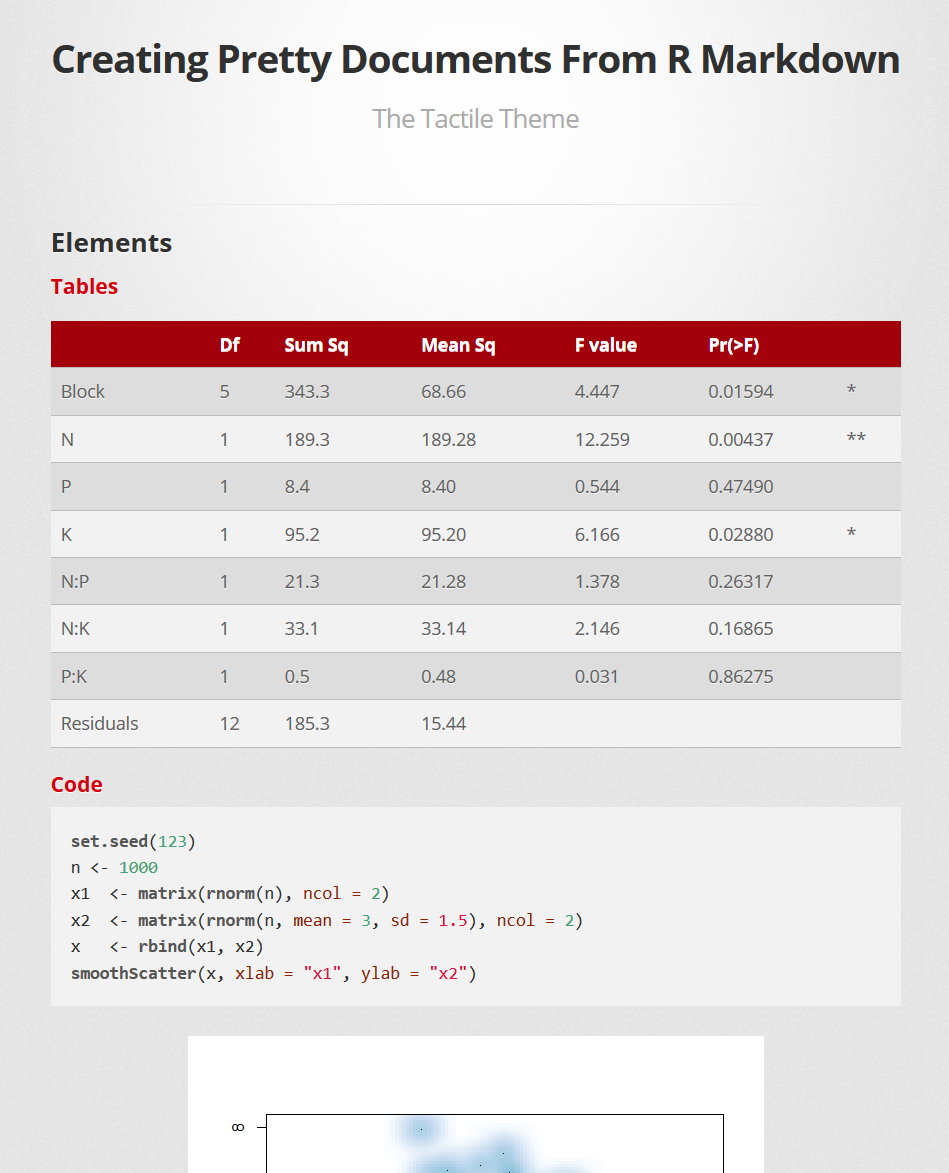Click the value 343.3 in Block row

point(307,391)
